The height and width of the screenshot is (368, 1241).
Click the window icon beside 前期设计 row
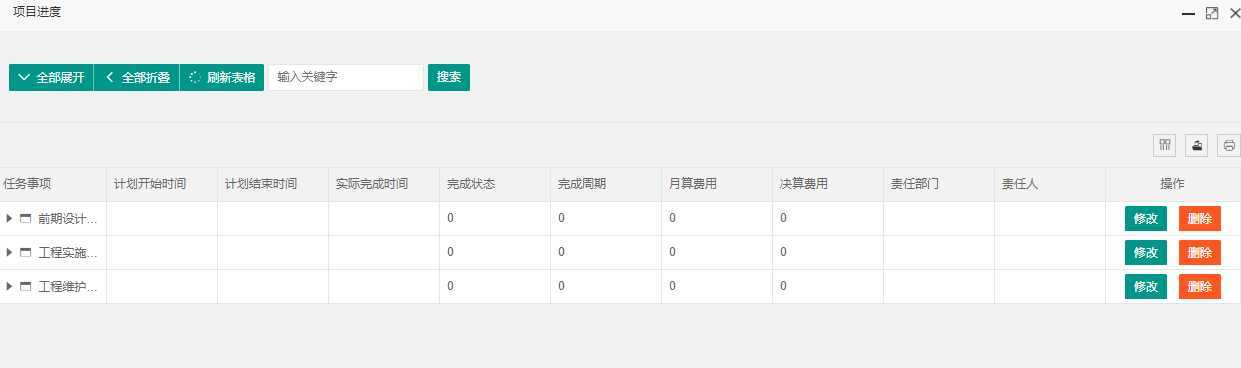point(26,218)
